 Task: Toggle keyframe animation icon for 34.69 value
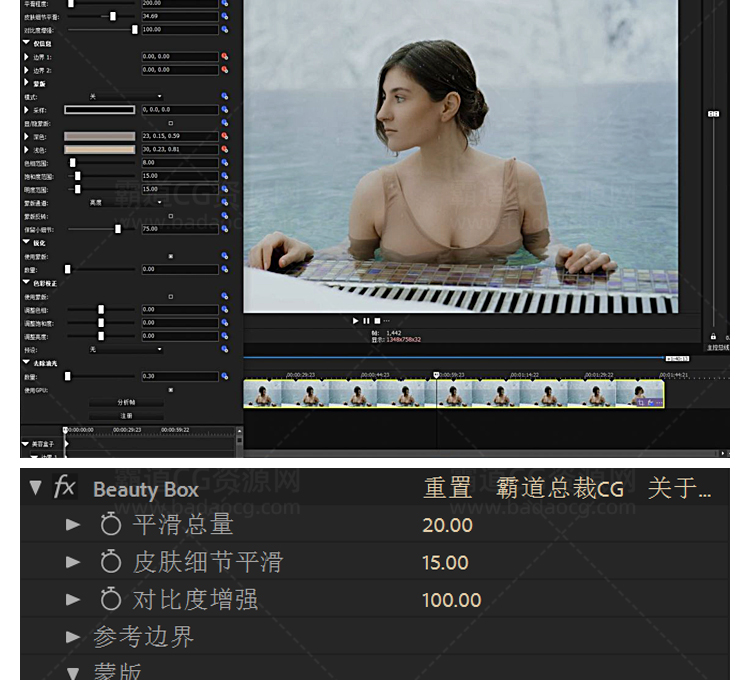coord(224,16)
